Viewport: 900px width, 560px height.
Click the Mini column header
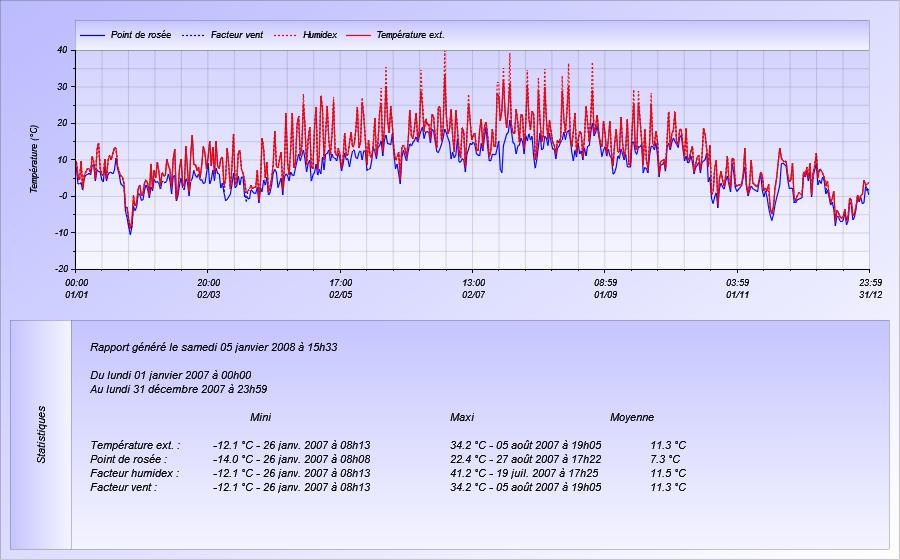(261, 417)
